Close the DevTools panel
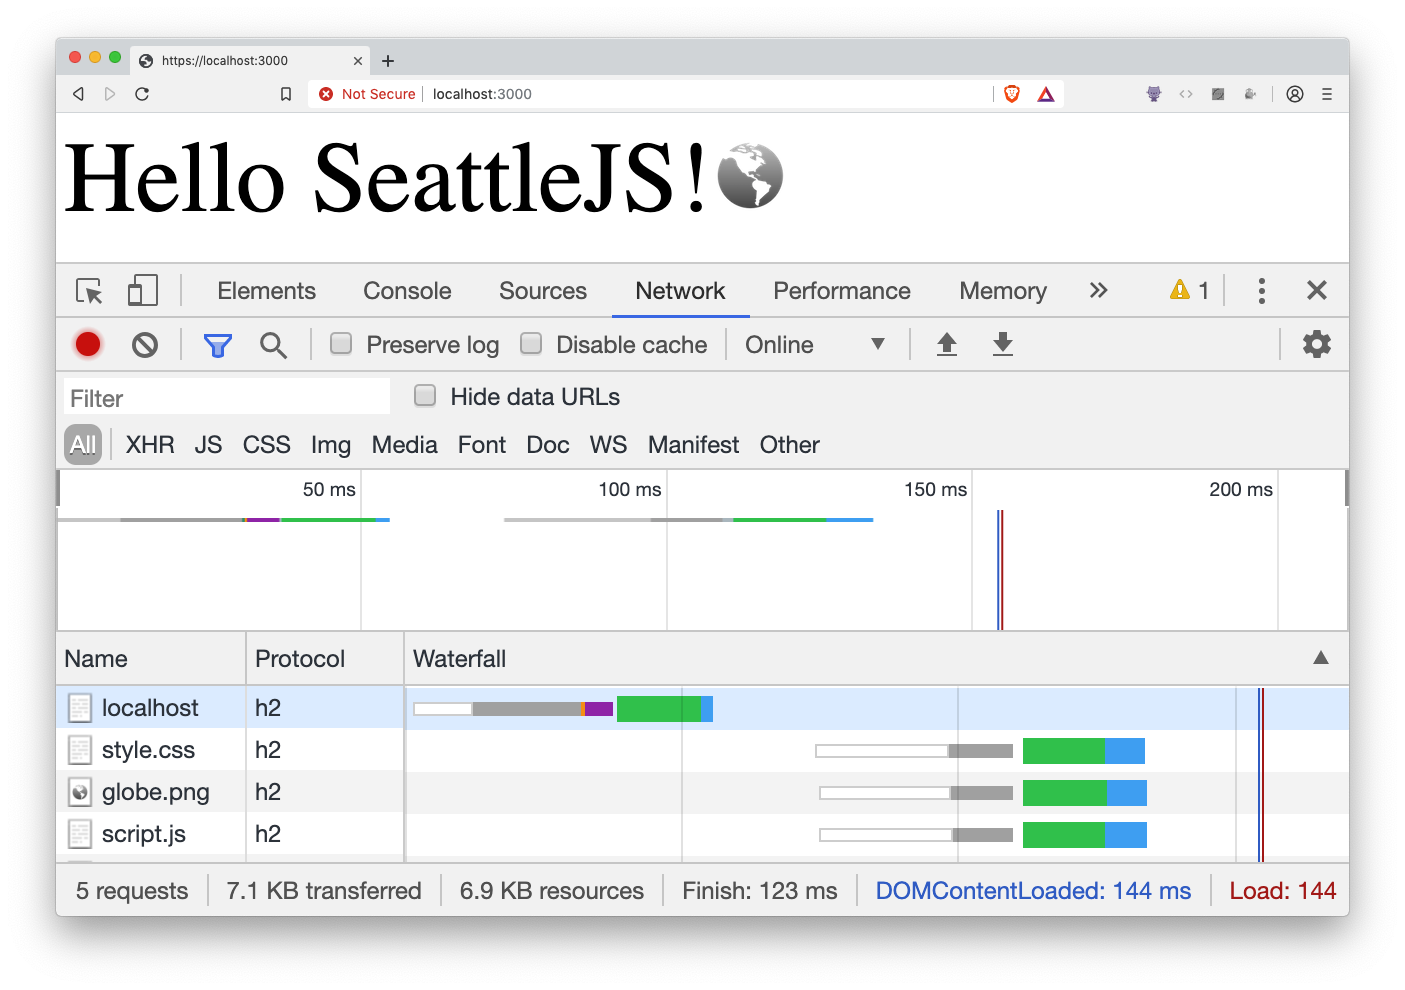The image size is (1405, 990). pos(1317,291)
